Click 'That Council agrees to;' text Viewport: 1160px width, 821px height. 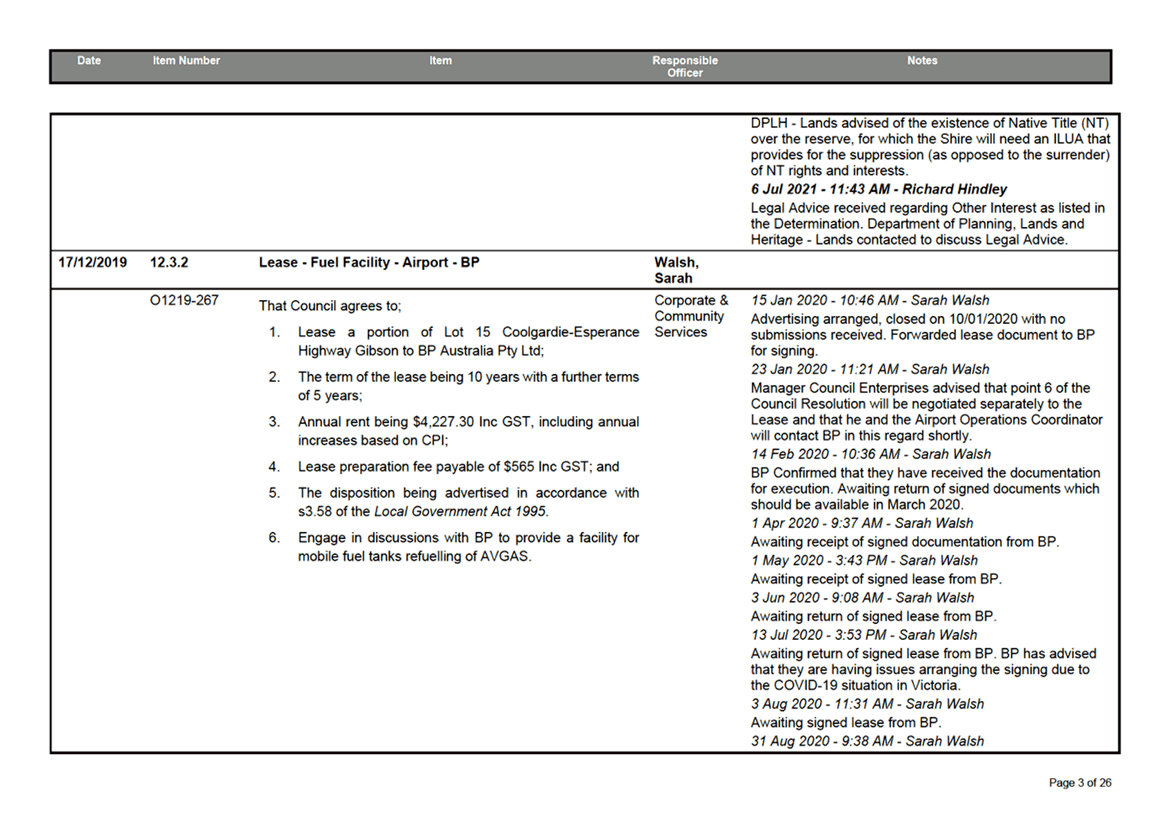(330, 305)
